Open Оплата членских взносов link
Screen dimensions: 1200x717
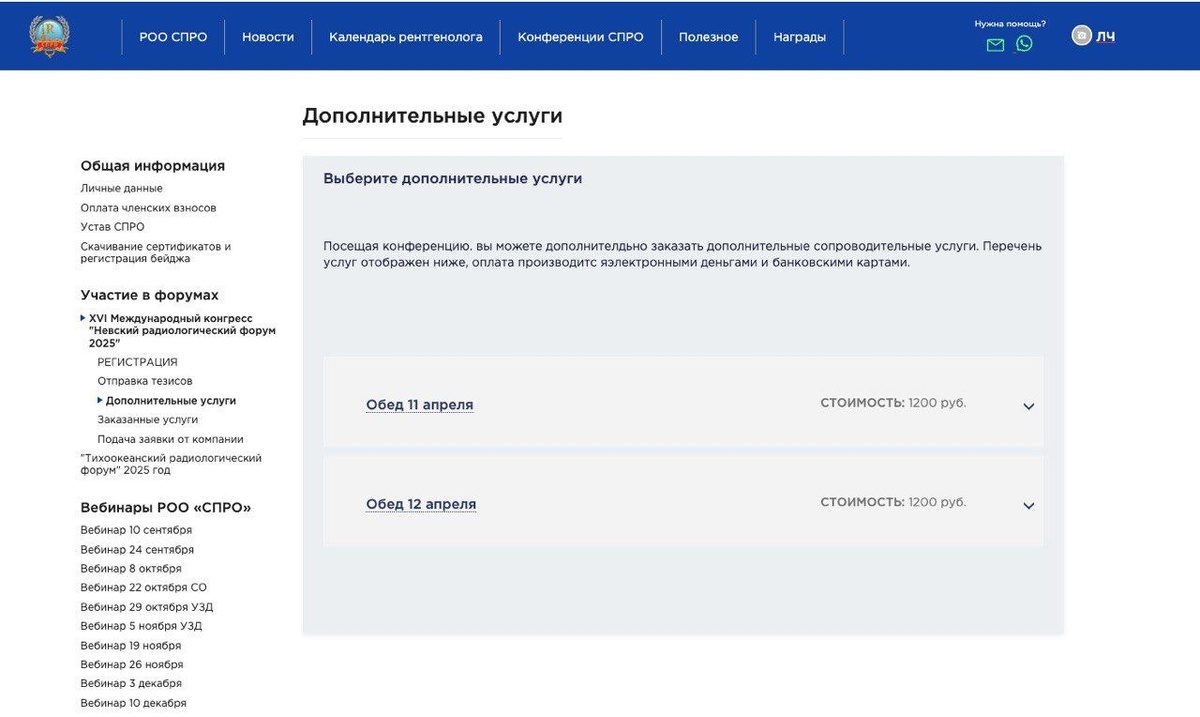pyautogui.click(x=148, y=208)
